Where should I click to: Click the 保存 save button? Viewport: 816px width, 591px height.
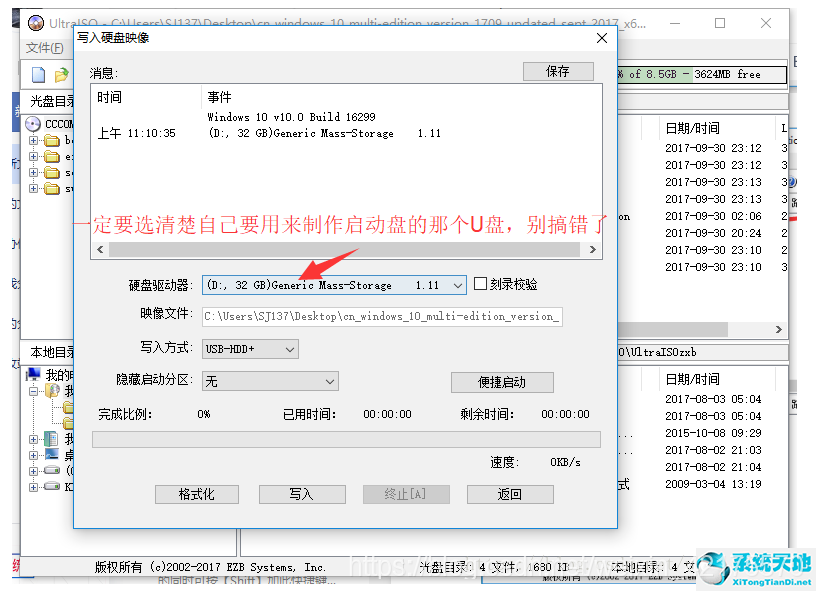pos(557,71)
